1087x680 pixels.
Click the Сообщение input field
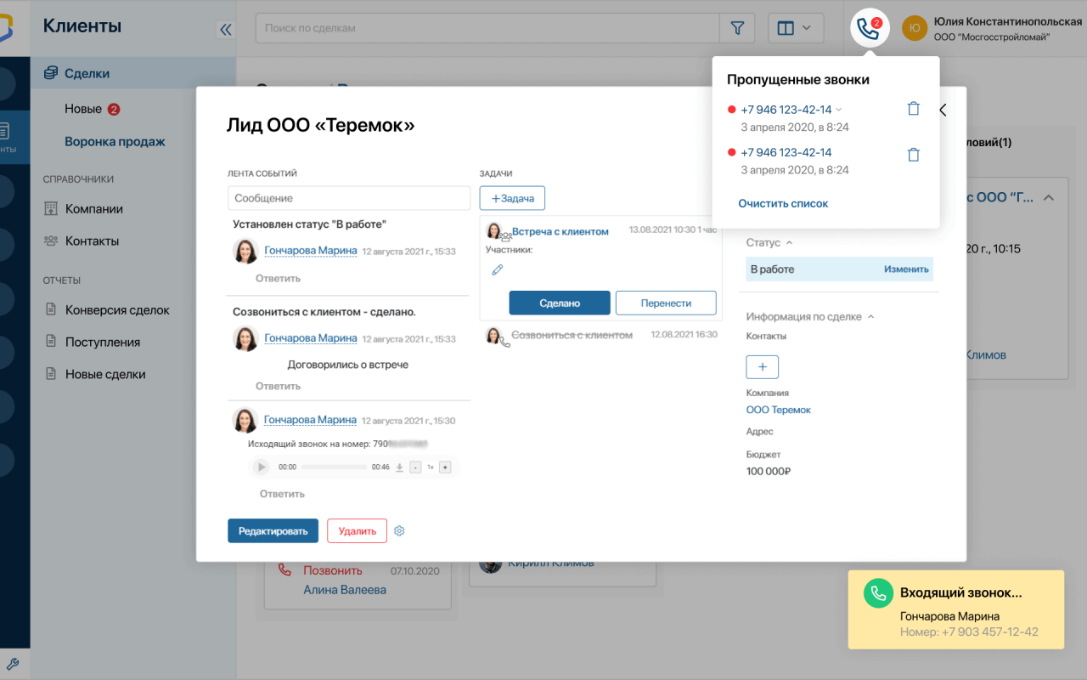(348, 198)
